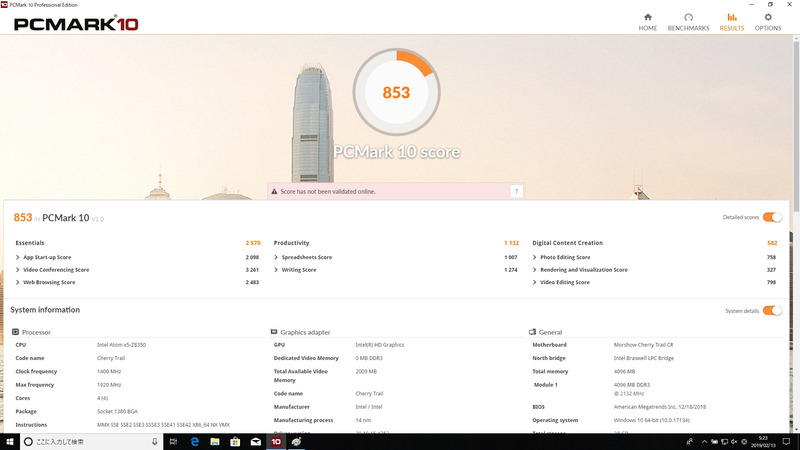800x450 pixels.
Task: Click the Motherboard value Morshow Cherry Trail CR
Action: click(x=643, y=345)
